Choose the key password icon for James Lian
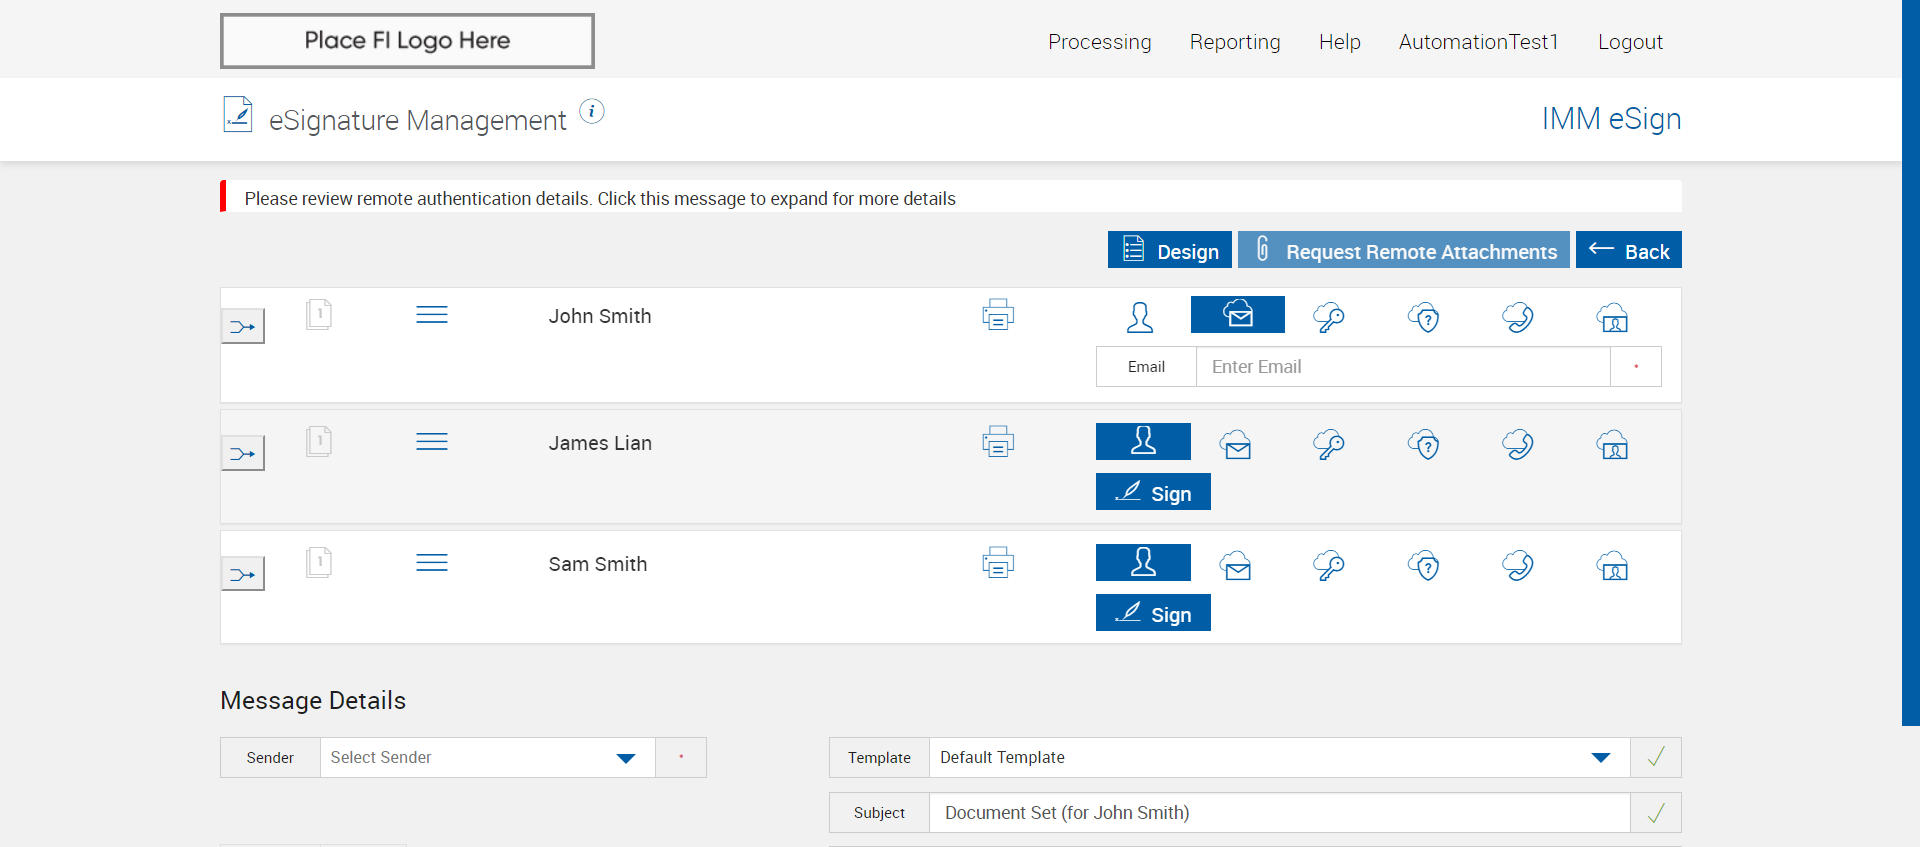The height and width of the screenshot is (847, 1920). click(1329, 444)
